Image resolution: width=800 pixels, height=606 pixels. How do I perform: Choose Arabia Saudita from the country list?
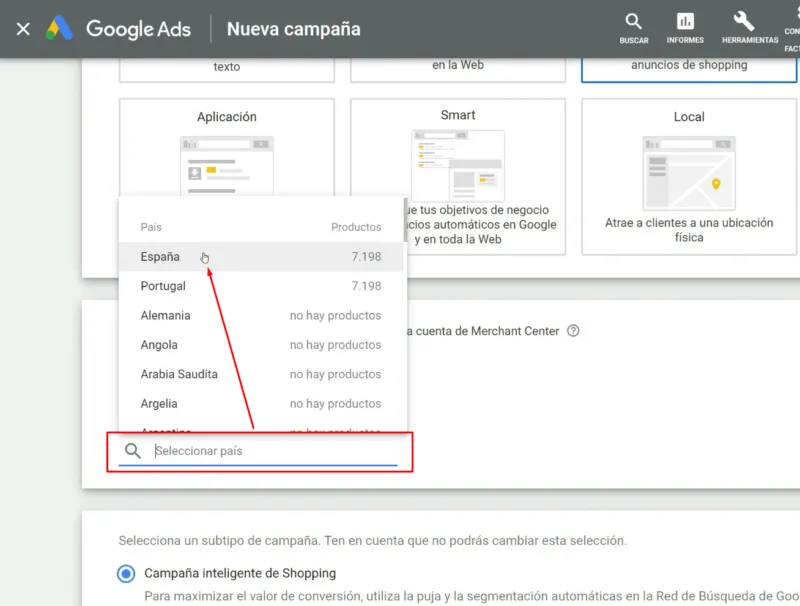pyautogui.click(x=261, y=374)
